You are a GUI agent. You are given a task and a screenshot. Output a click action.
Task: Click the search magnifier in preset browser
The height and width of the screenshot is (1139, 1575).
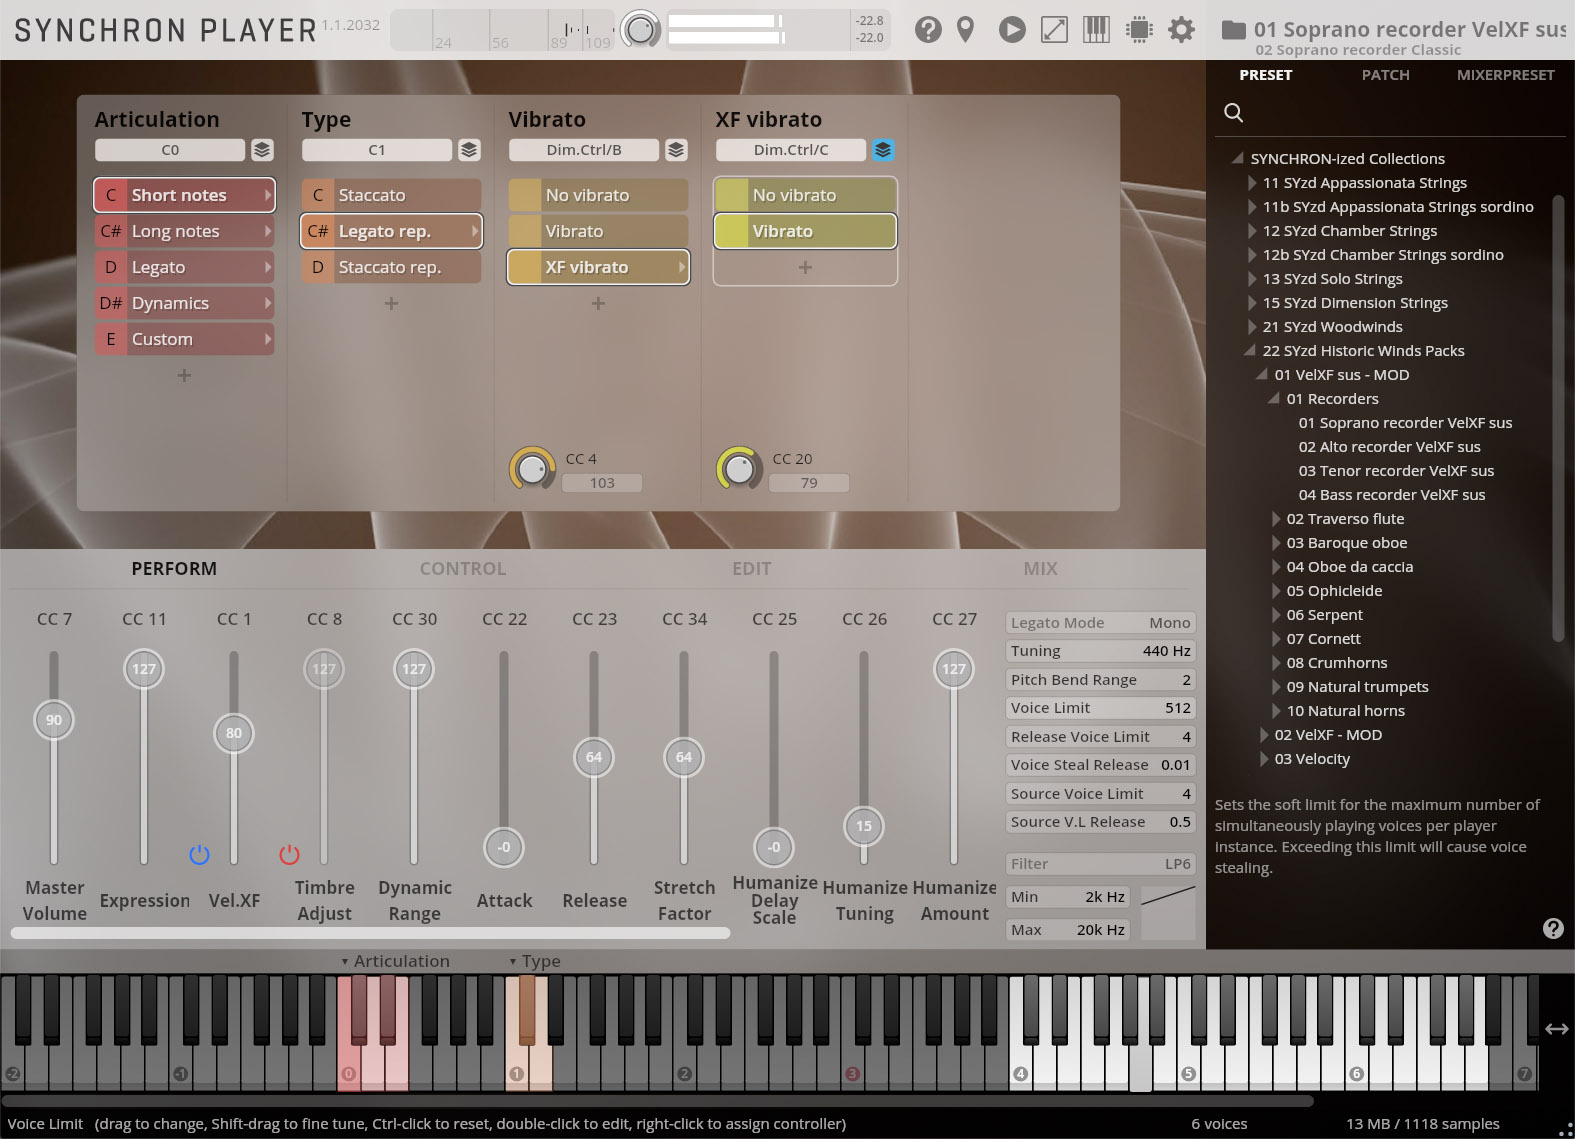coord(1234,113)
